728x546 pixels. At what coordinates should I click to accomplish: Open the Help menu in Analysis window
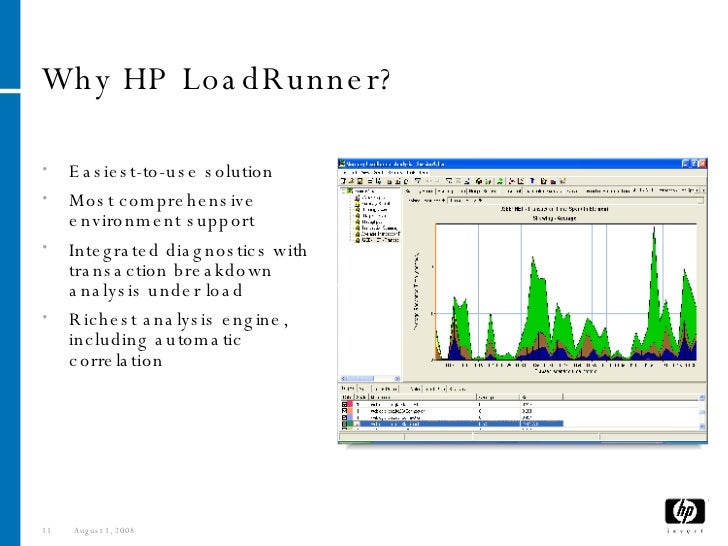tap(424, 173)
